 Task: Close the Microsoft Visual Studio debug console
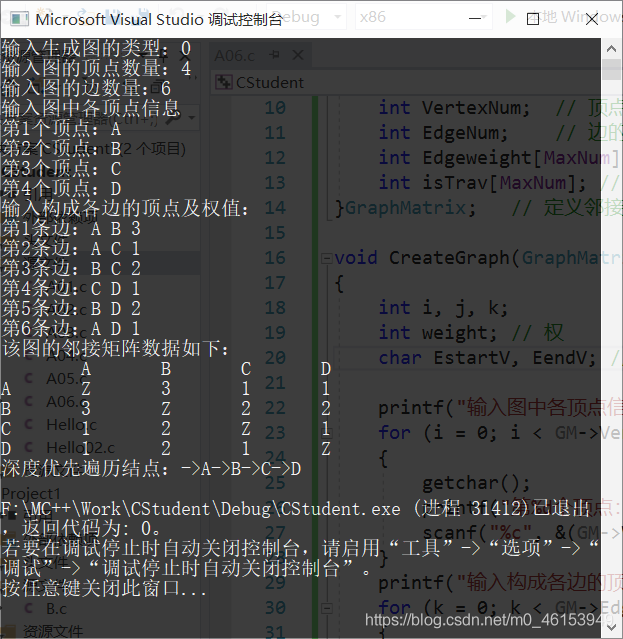click(592, 19)
